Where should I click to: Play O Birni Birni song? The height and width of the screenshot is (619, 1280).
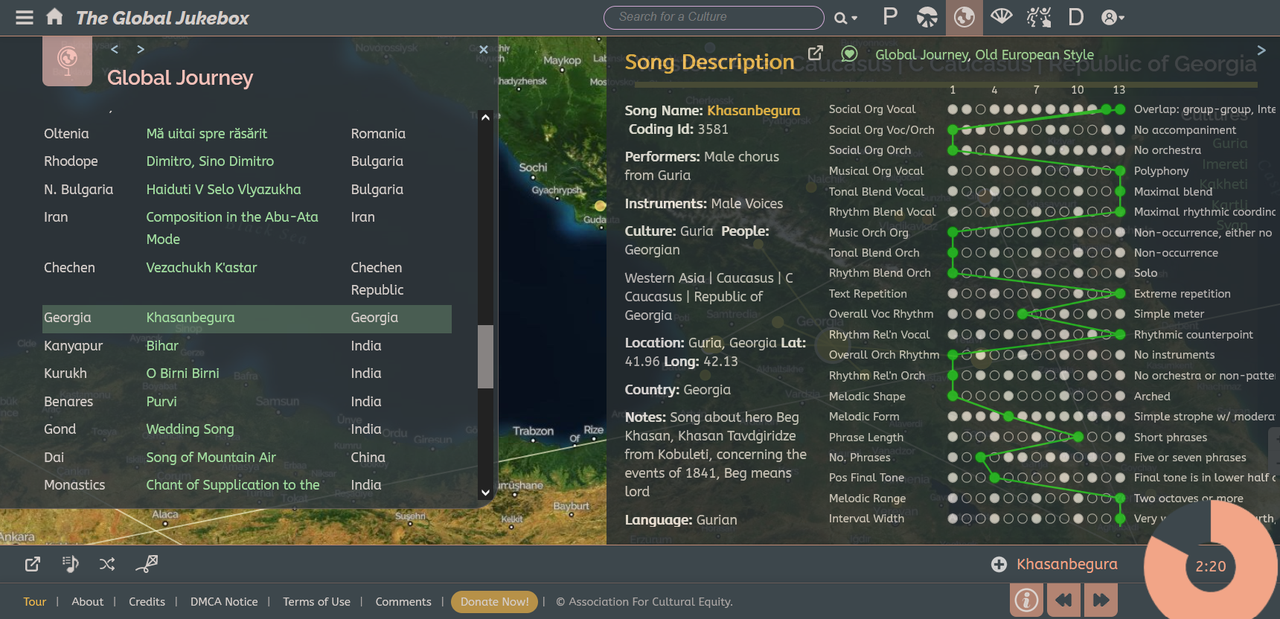click(x=183, y=373)
